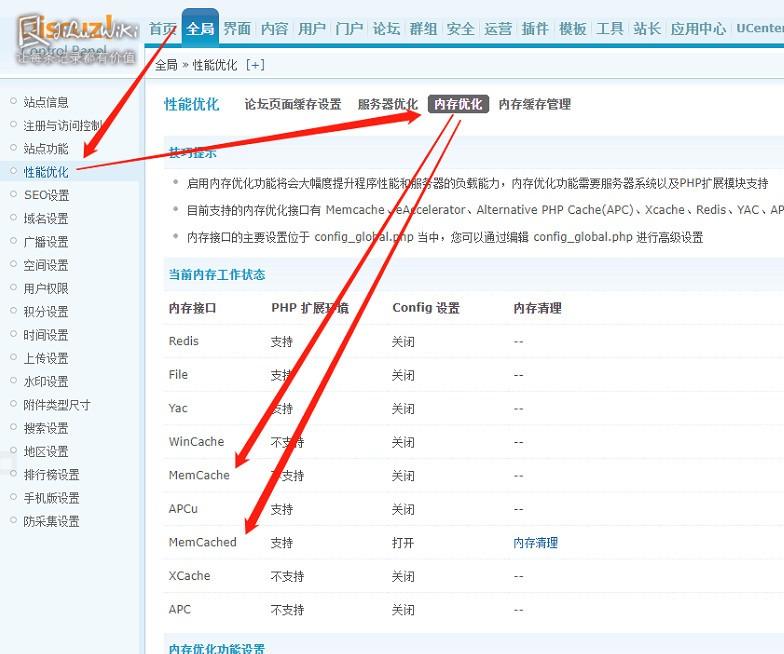Switch to 内存缓存管理 tab
This screenshot has height=654, width=784.
[x=534, y=104]
